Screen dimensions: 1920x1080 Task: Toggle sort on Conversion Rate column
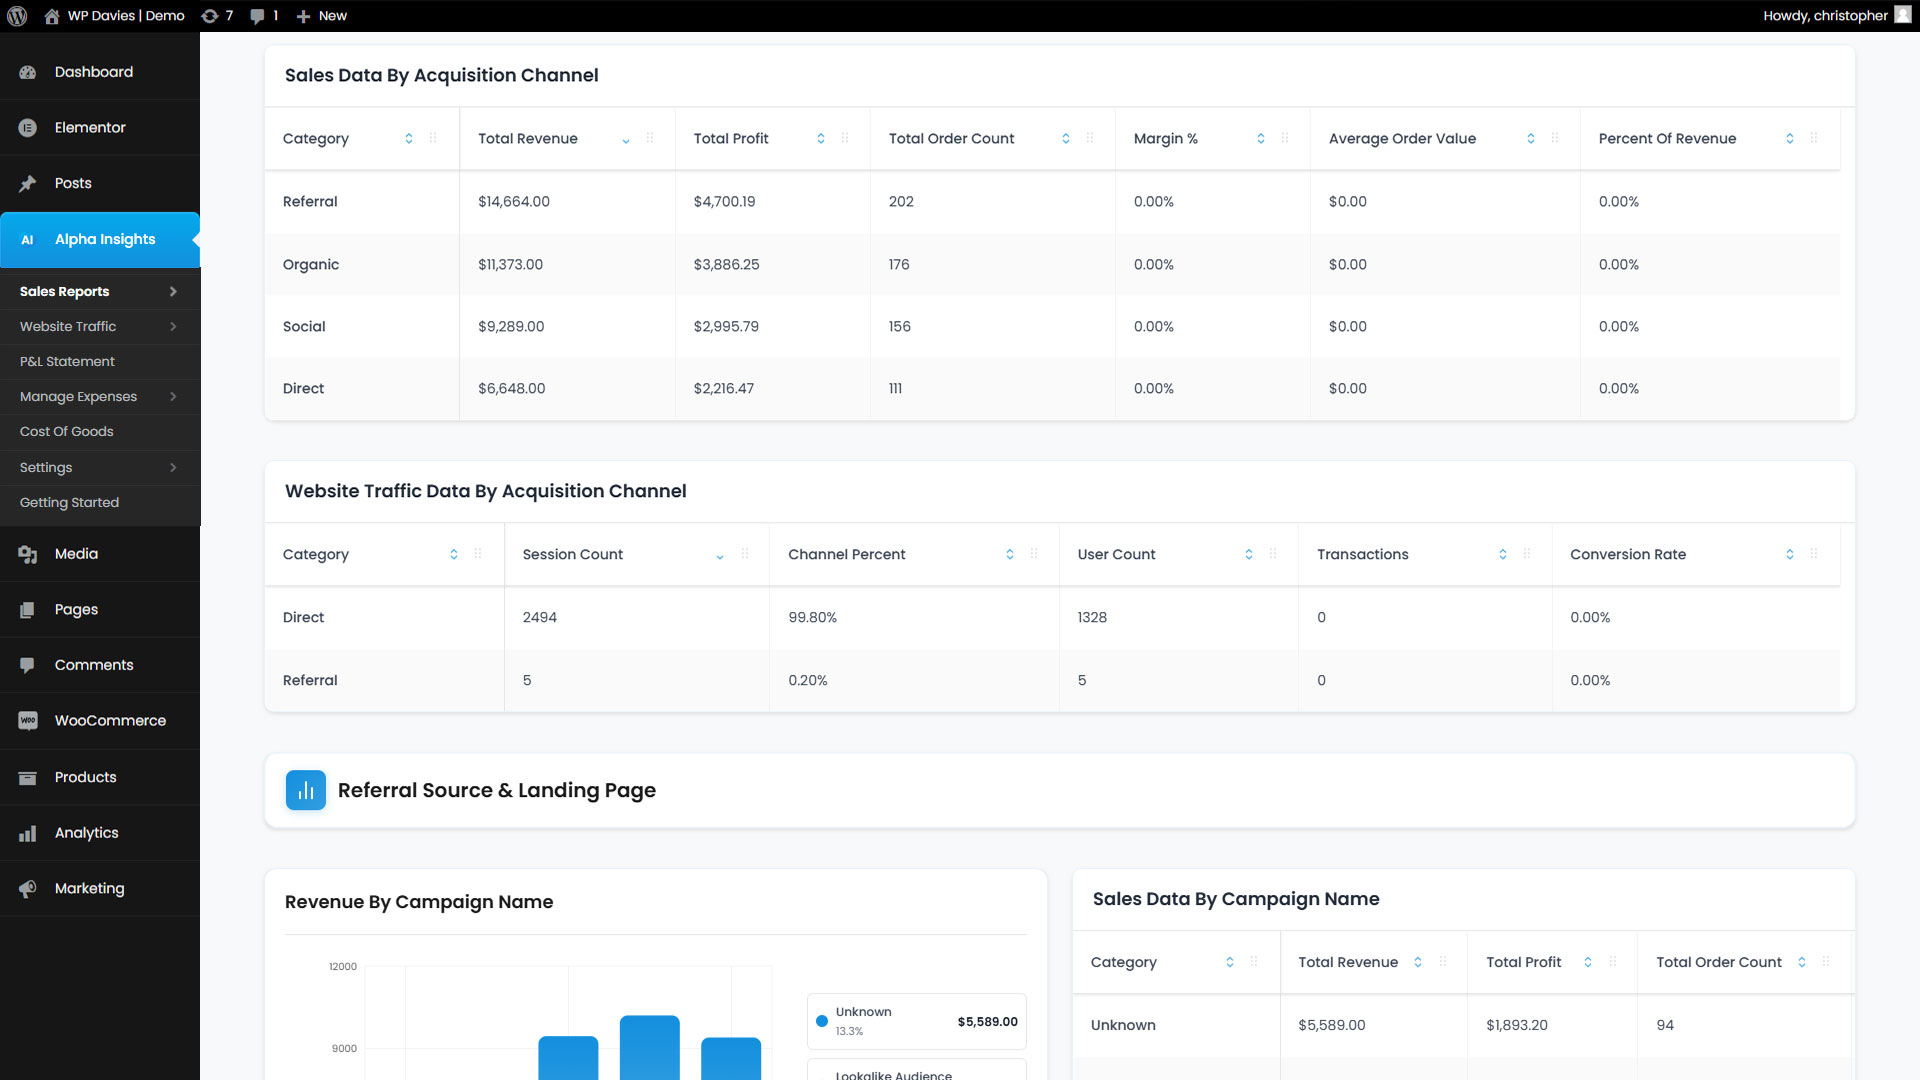pos(1790,555)
